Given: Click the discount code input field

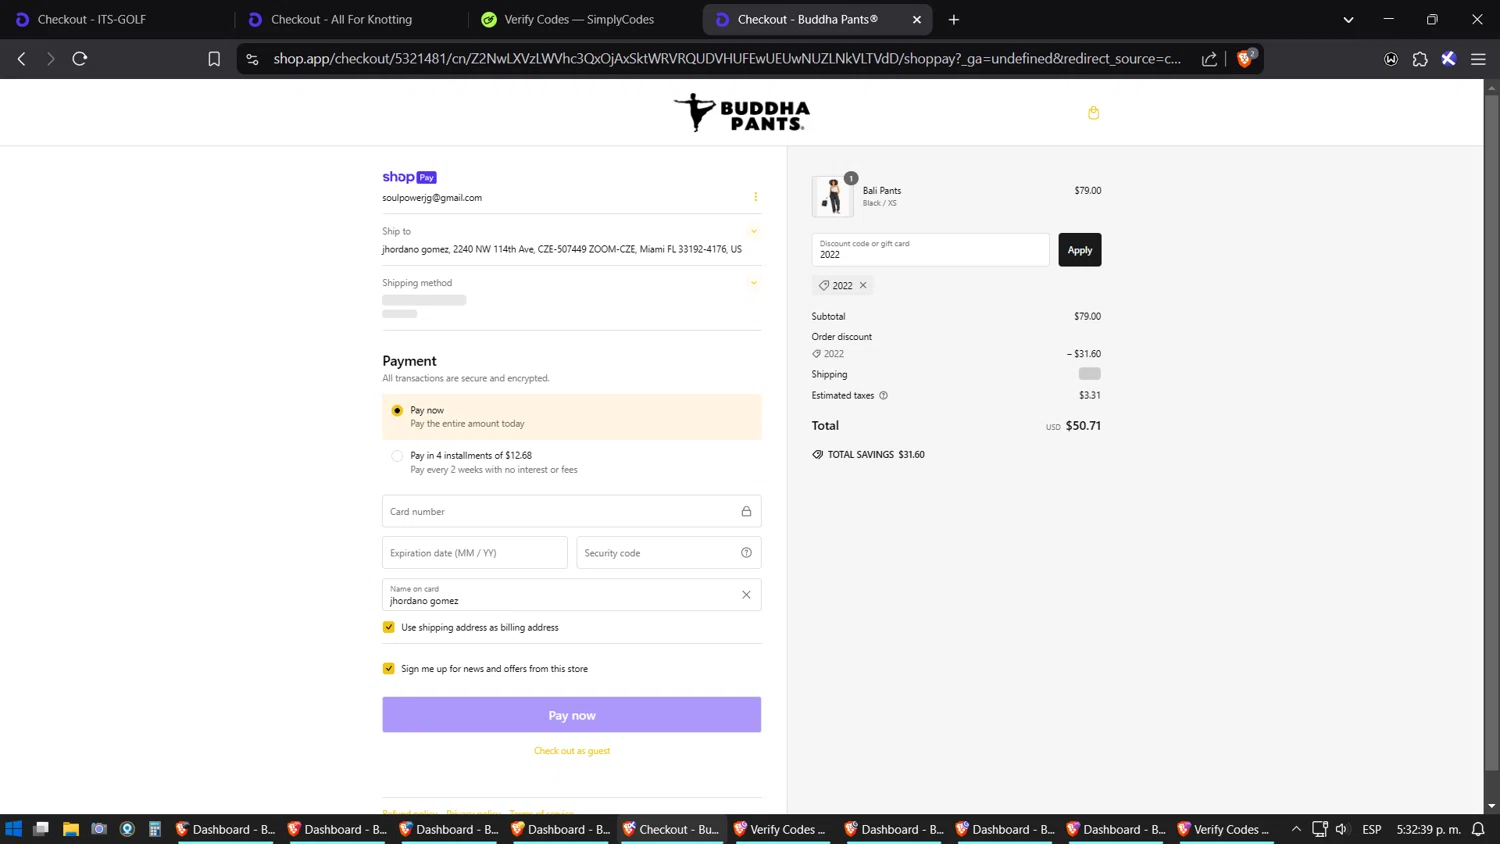Looking at the screenshot, I should tap(930, 250).
